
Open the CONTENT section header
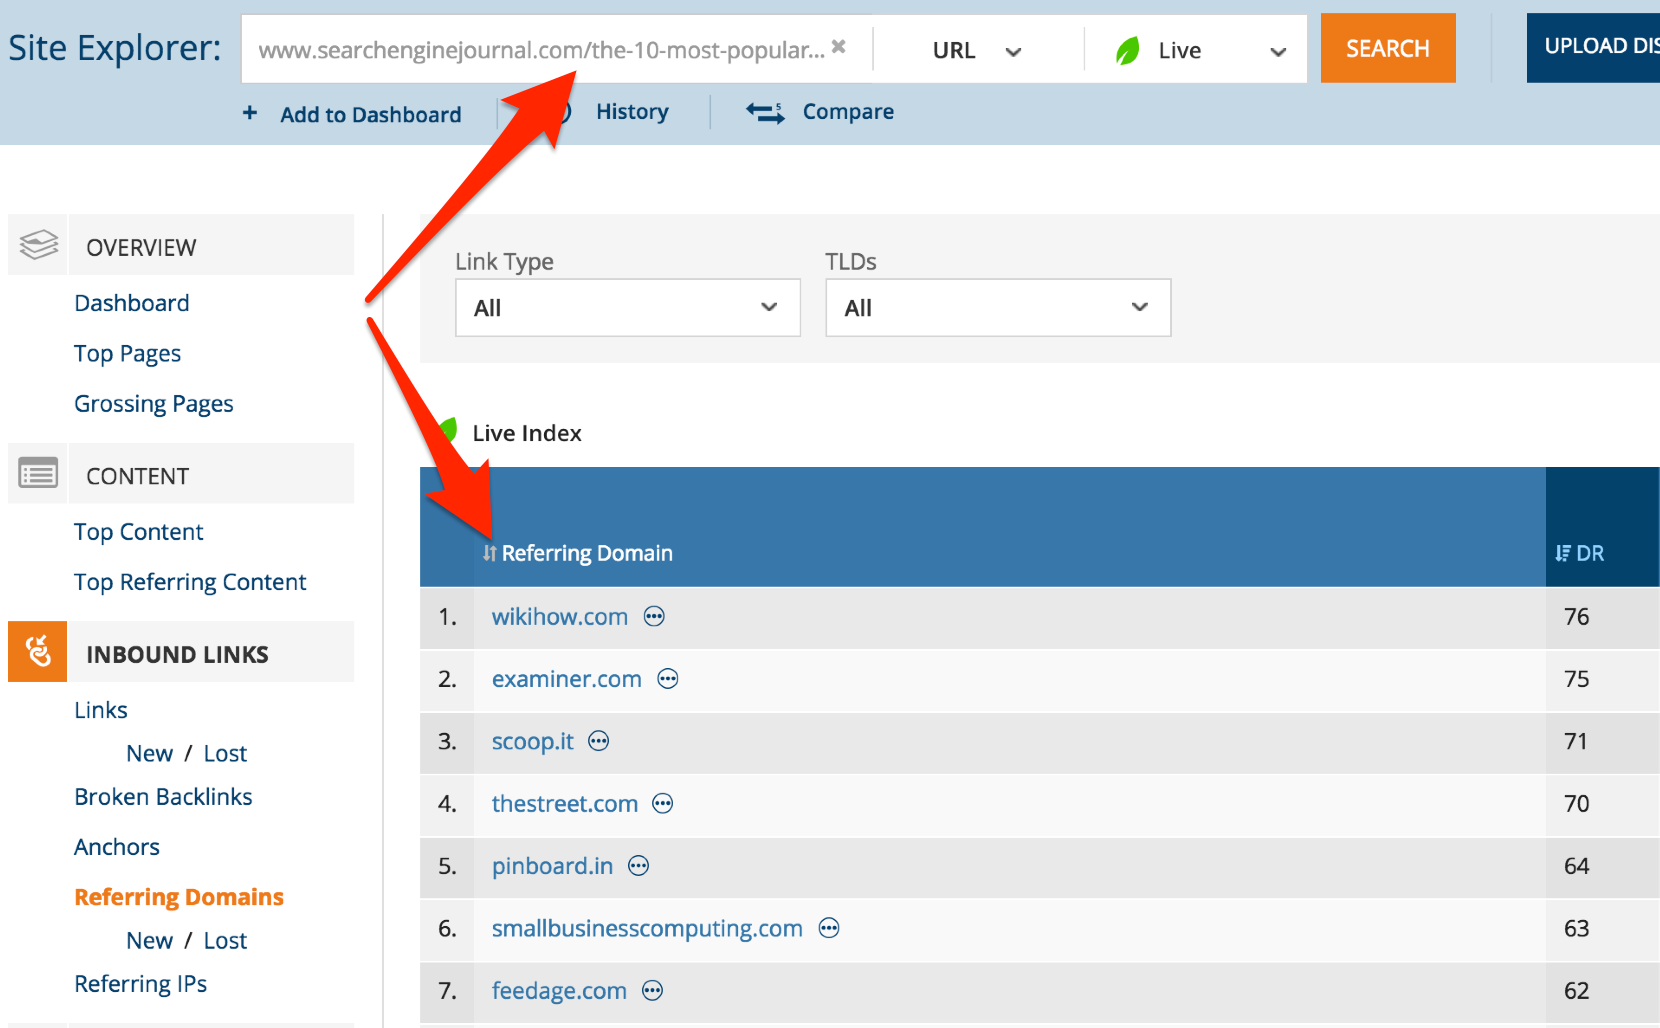point(181,474)
